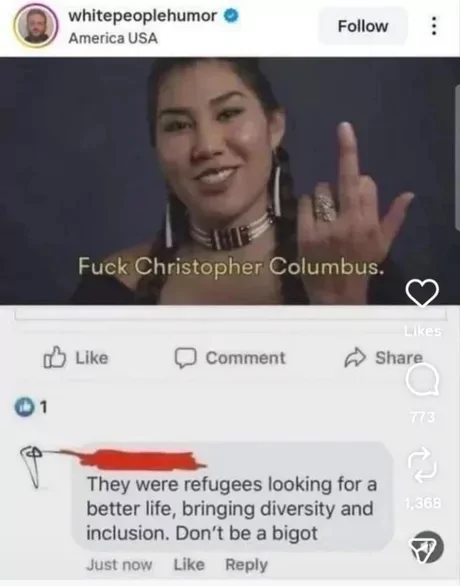Open the three-dot more options menu
The width and height of the screenshot is (460, 586).
pyautogui.click(x=433, y=26)
